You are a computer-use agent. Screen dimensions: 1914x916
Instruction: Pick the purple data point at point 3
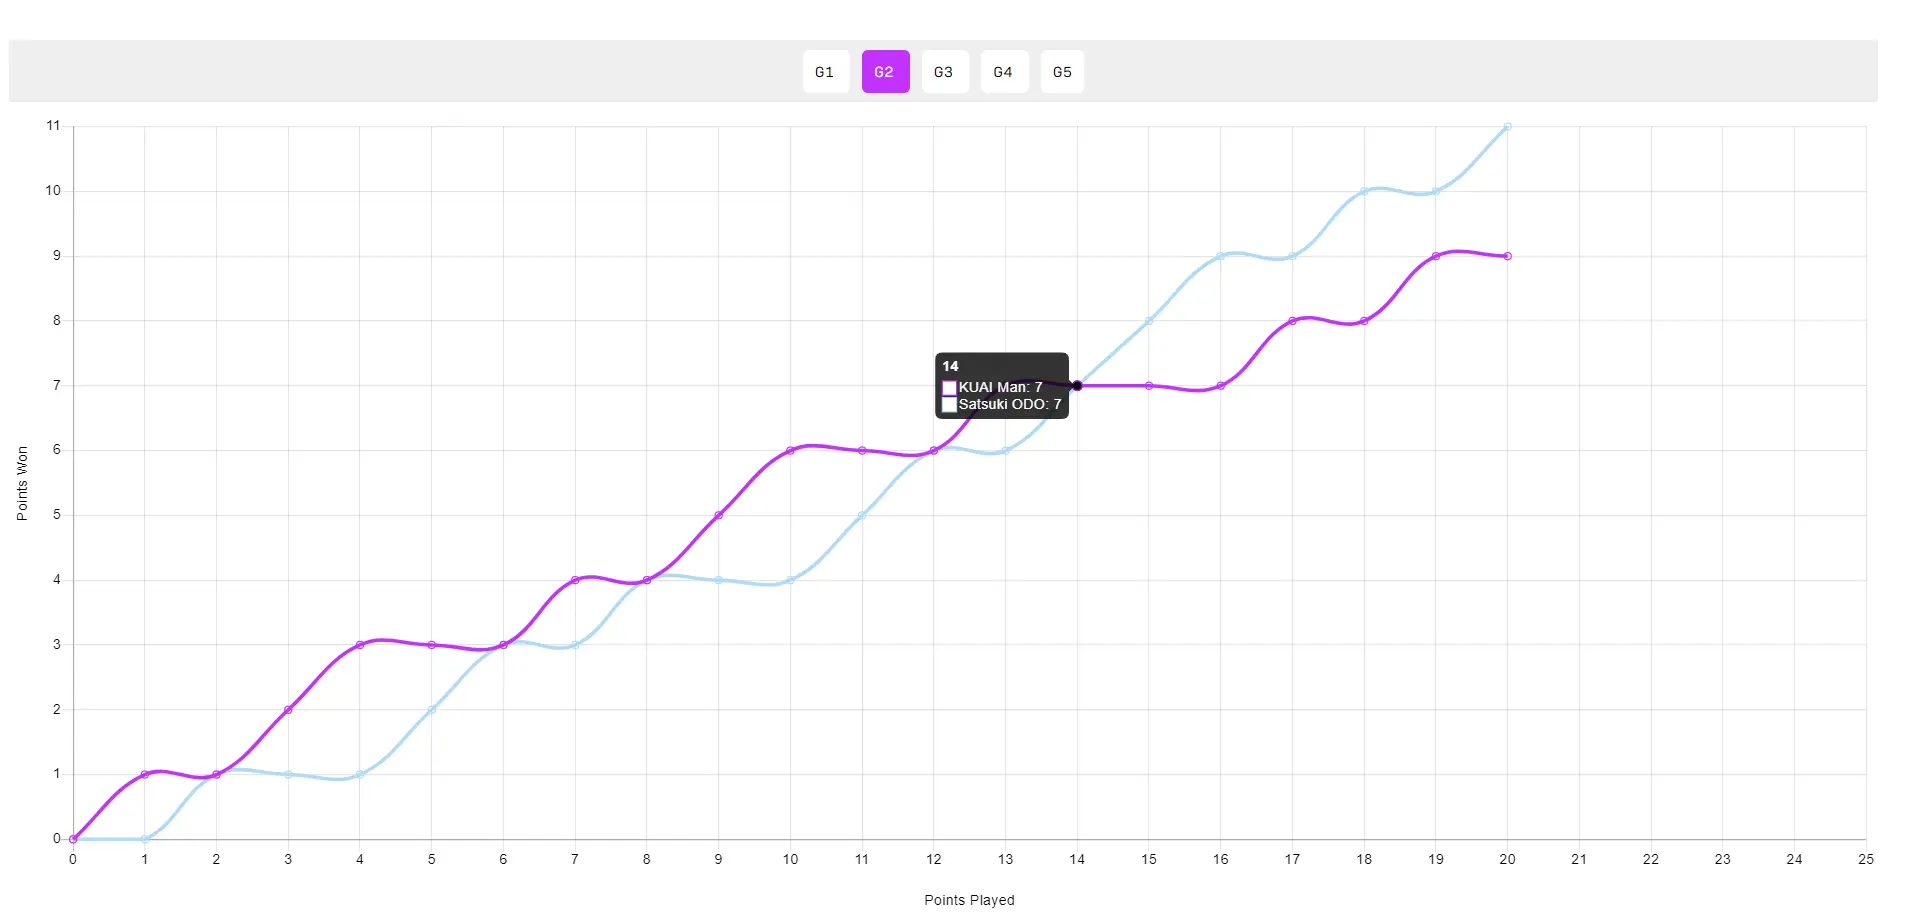[288, 710]
